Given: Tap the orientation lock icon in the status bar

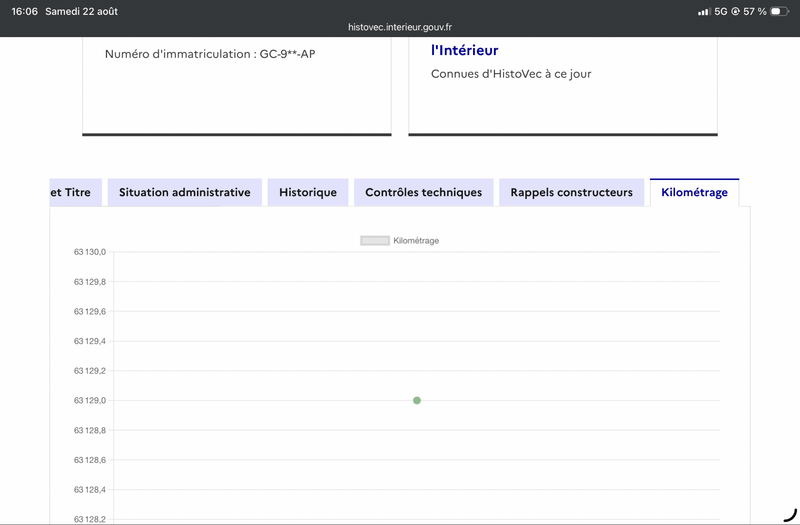Looking at the screenshot, I should click(x=735, y=11).
